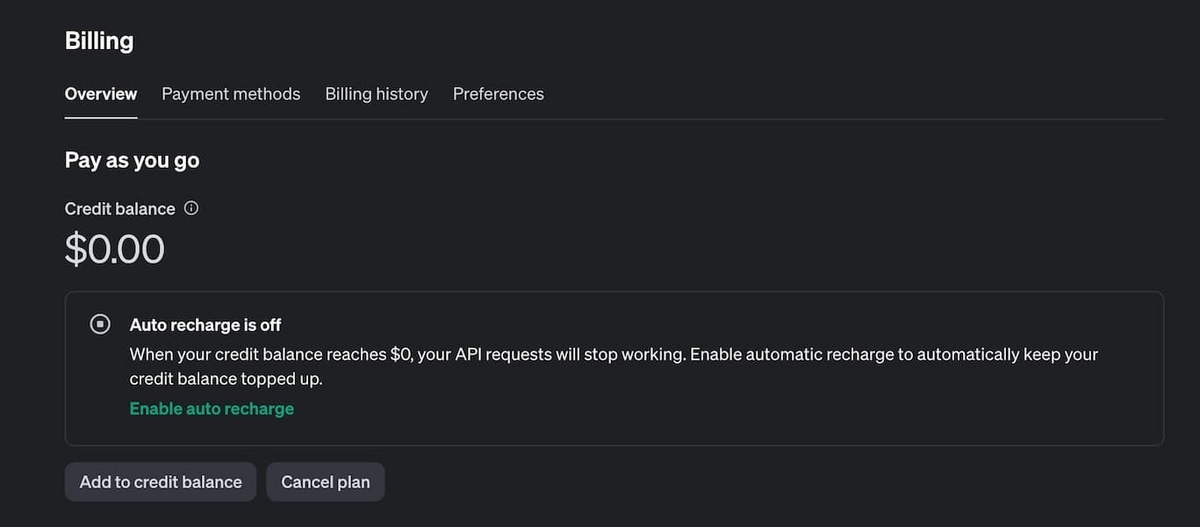Click the Auto recharge is off title
The image size is (1200, 527).
pos(205,325)
